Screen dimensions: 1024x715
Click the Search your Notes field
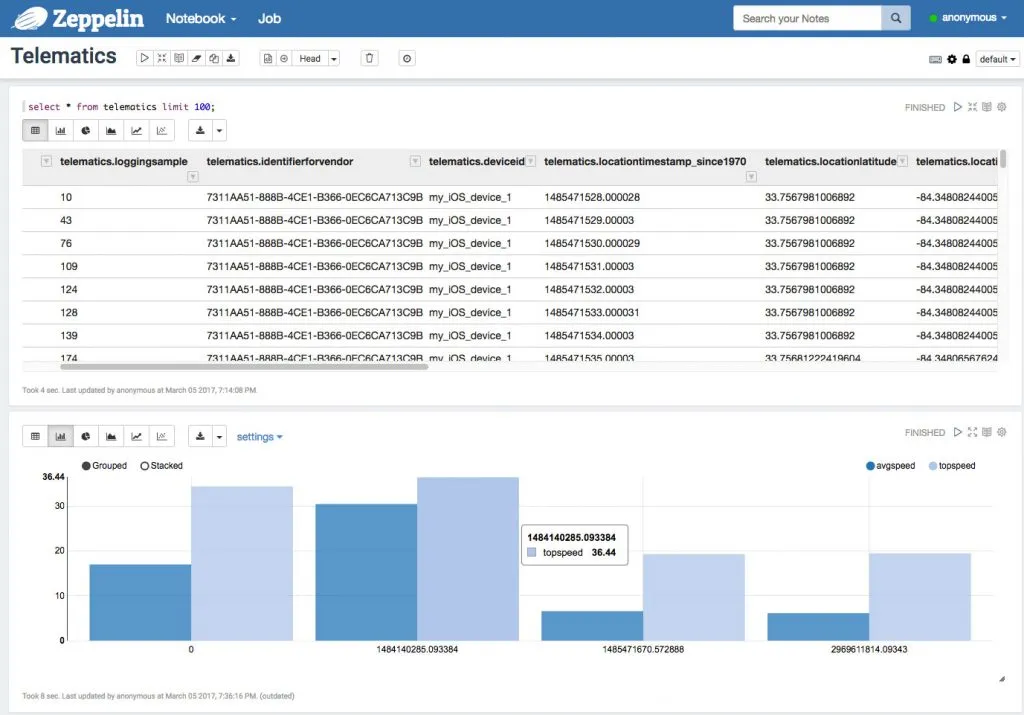point(807,18)
